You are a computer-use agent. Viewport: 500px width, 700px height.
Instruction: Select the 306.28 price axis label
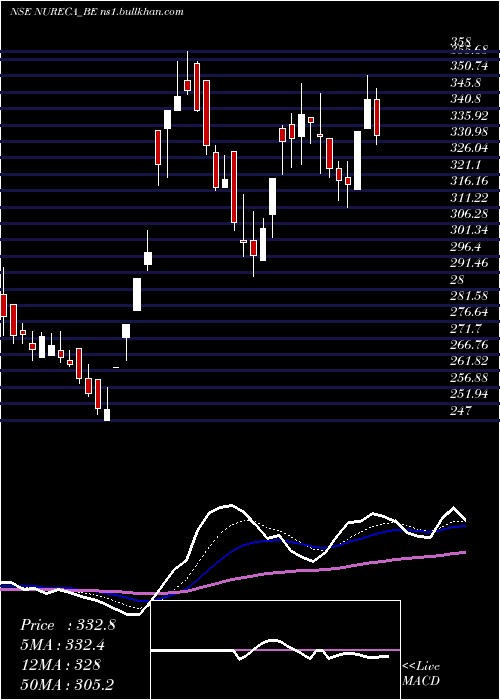[x=469, y=214]
